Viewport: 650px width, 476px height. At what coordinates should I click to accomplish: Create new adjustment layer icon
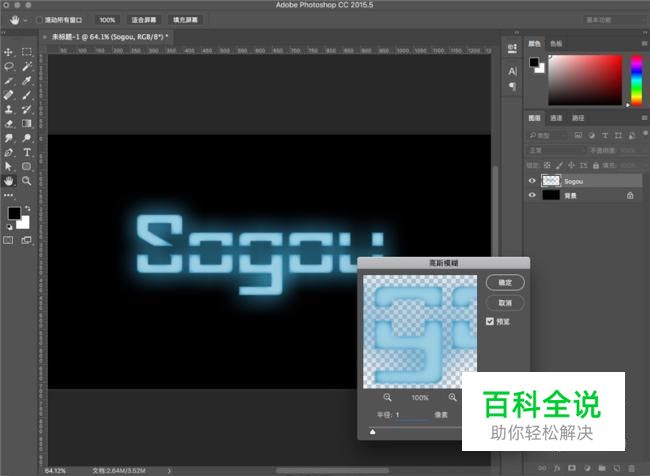pyautogui.click(x=587, y=468)
